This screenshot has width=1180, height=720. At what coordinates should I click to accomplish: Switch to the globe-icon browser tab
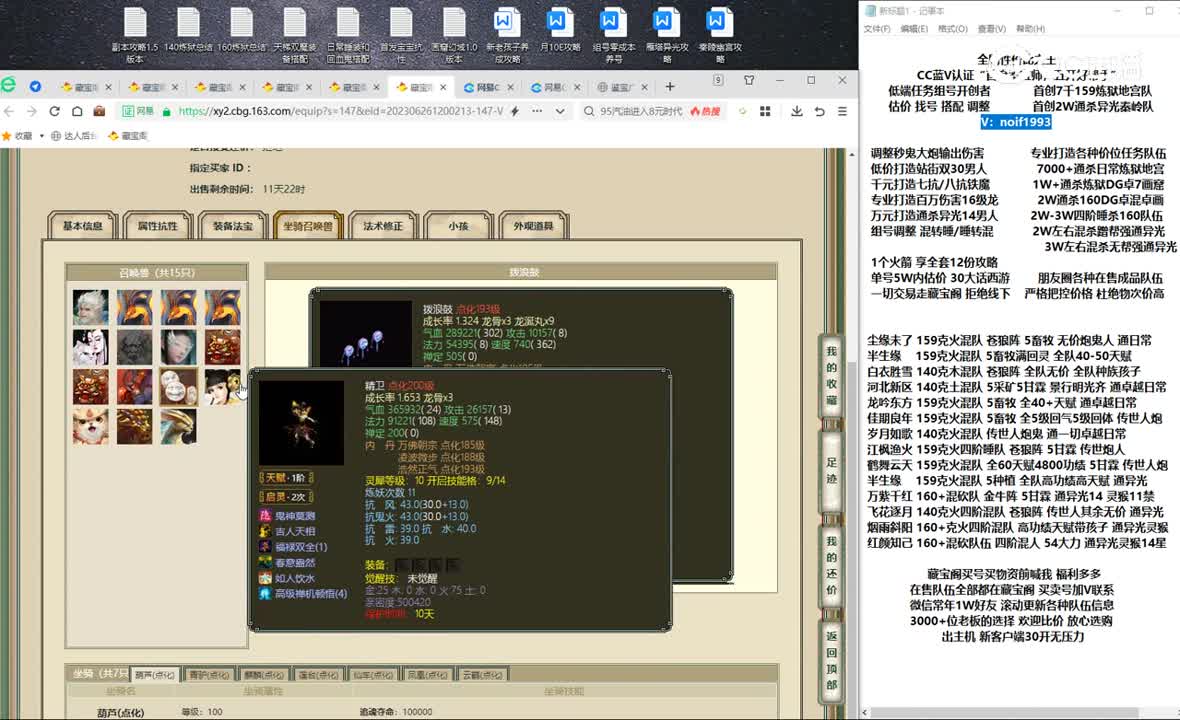tap(622, 87)
